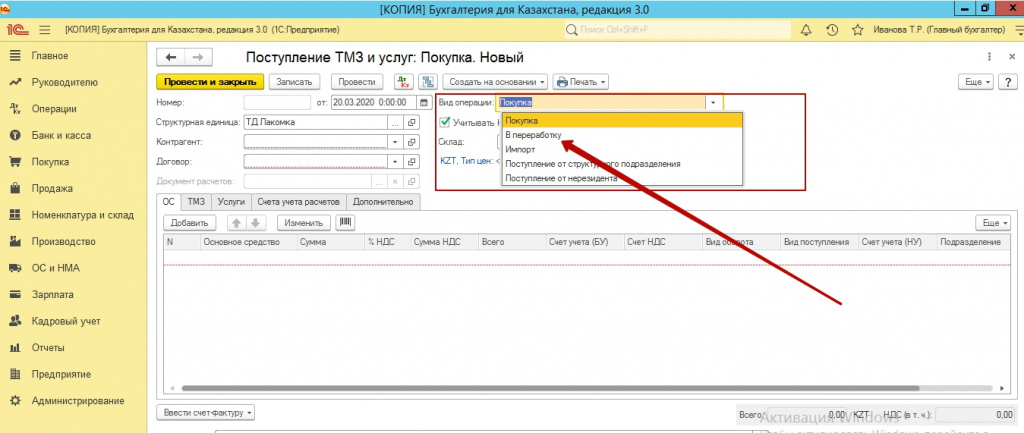Move row down arrow

255,222
